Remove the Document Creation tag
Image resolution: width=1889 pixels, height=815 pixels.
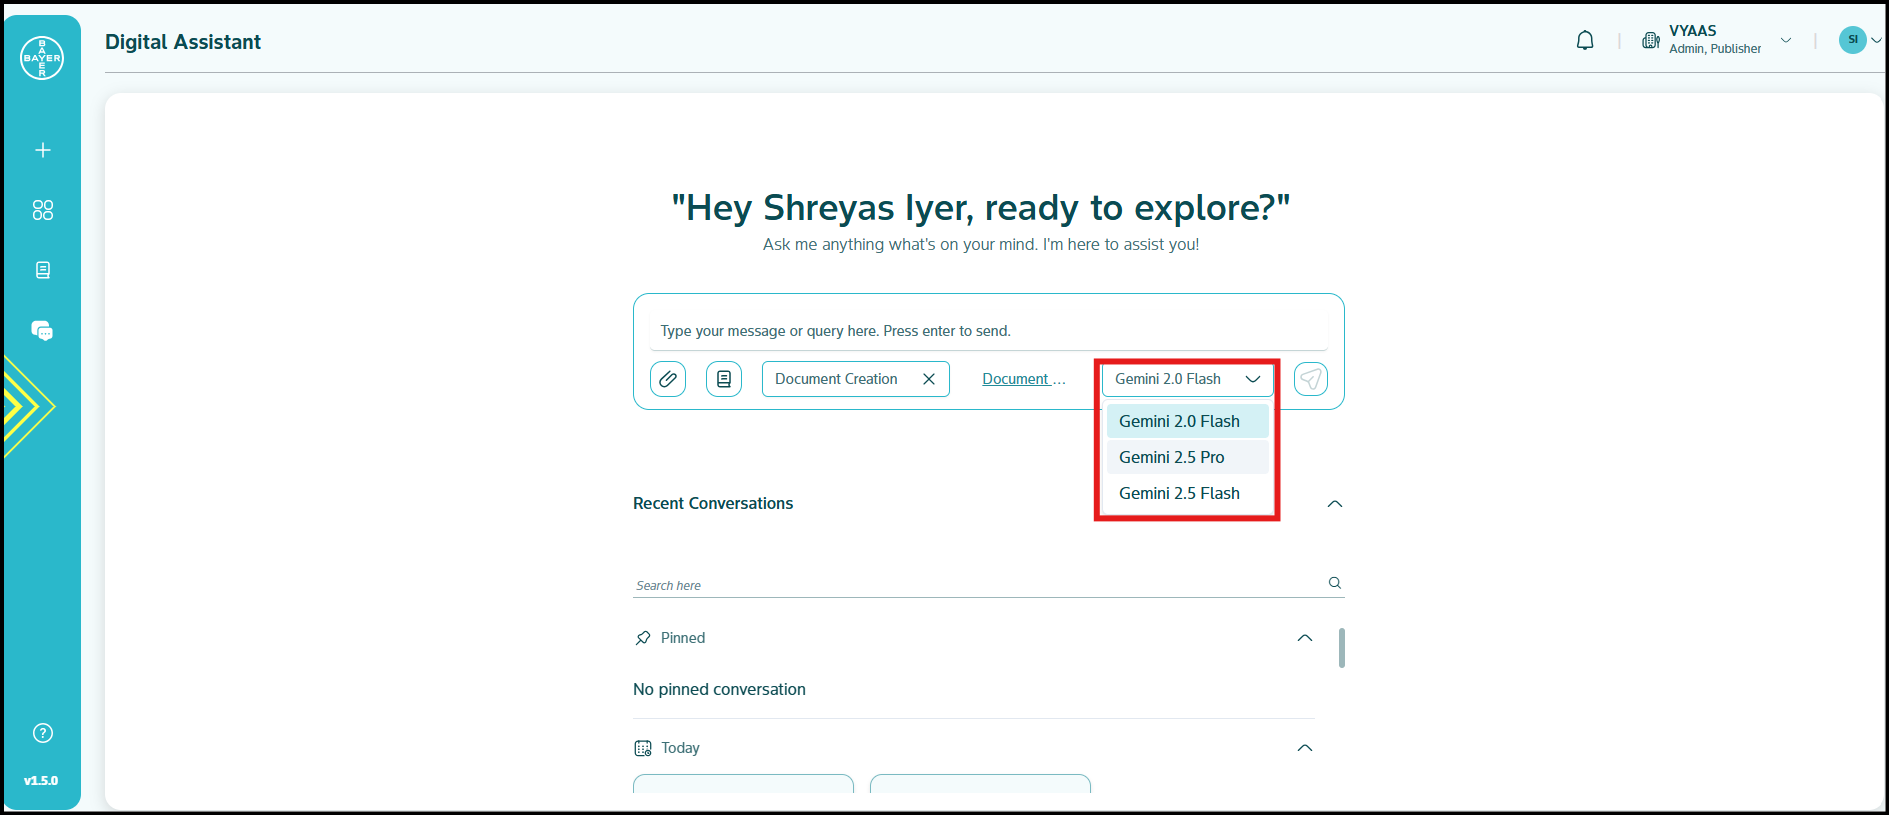[929, 379]
